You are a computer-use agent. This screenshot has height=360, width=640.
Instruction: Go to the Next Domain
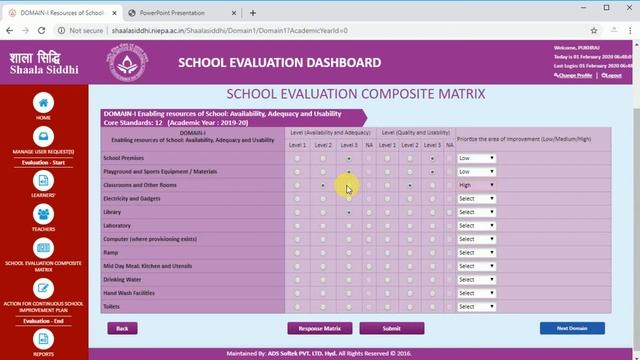click(572, 328)
